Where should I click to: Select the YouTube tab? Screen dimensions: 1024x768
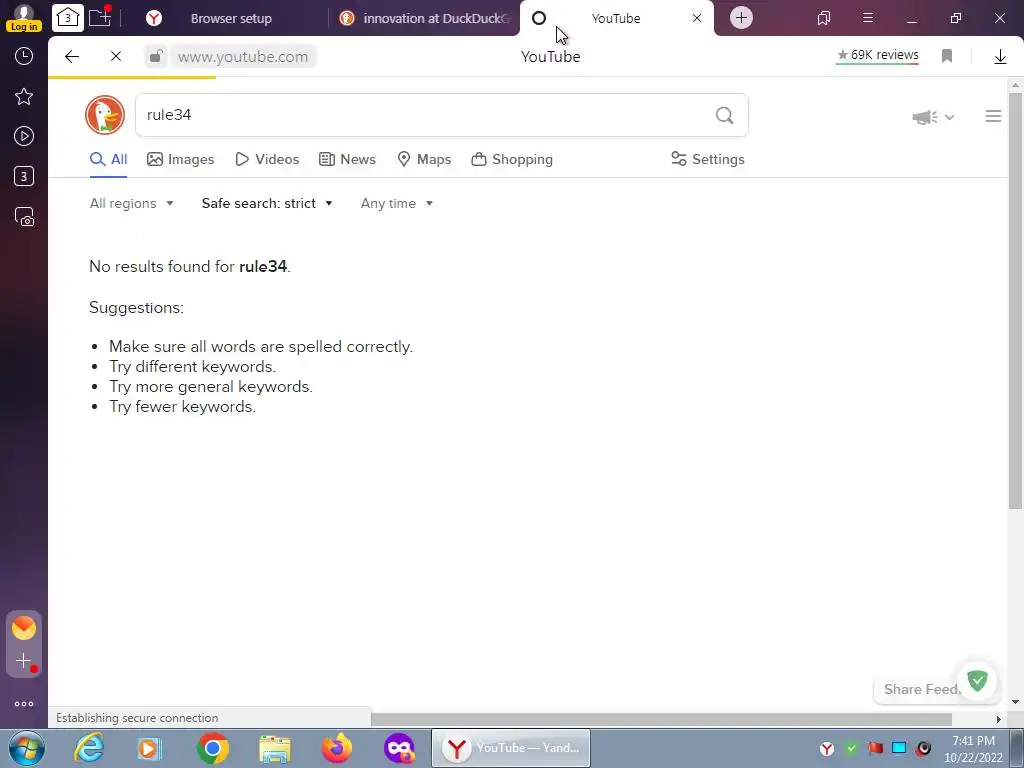[x=616, y=18]
